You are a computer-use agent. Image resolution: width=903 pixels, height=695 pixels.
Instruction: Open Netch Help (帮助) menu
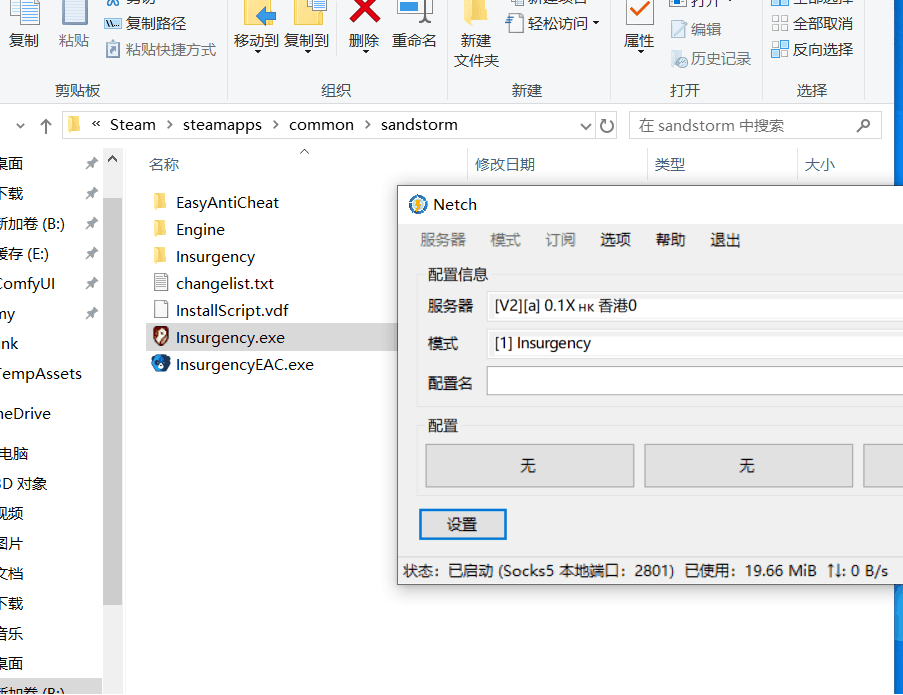click(x=670, y=240)
